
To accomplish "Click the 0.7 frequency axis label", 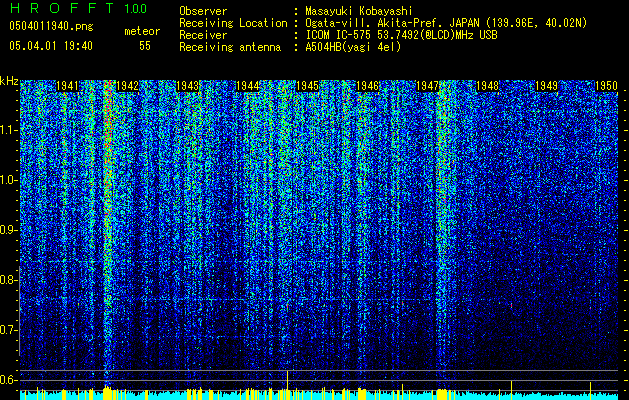I will pos(9,330).
